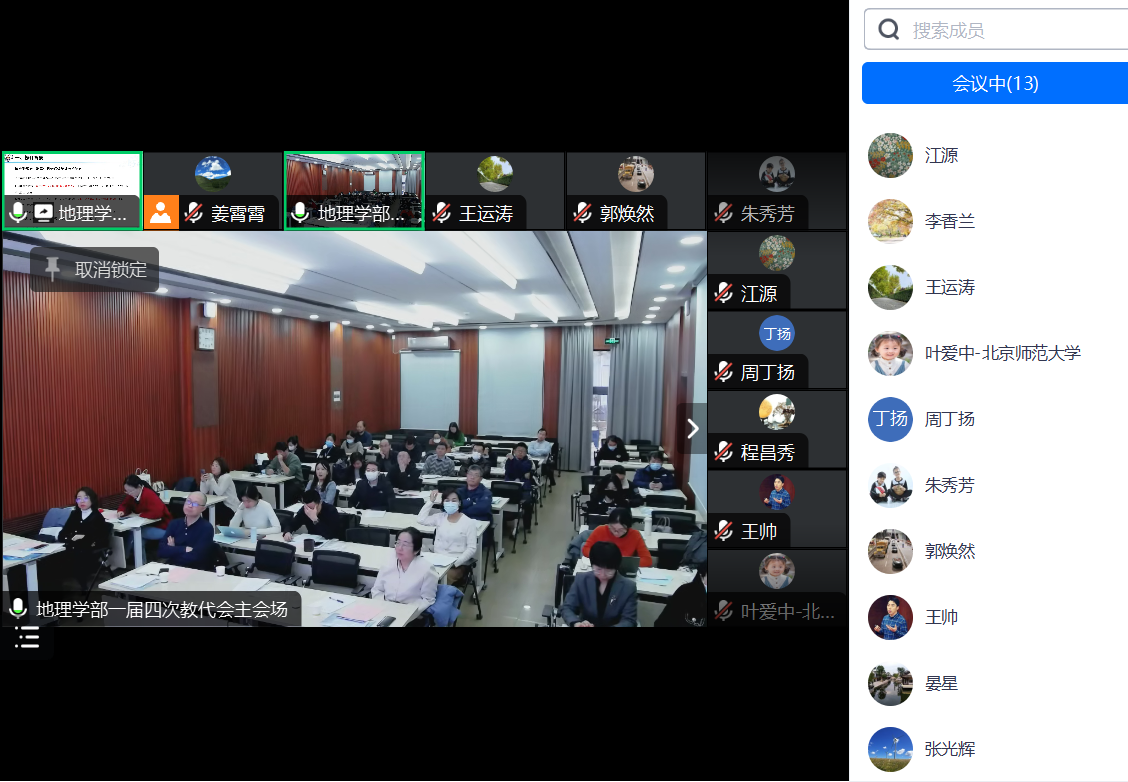Screen dimensions: 1128x782
Task: Click 张光辉's avatar in member list
Action: point(890,749)
